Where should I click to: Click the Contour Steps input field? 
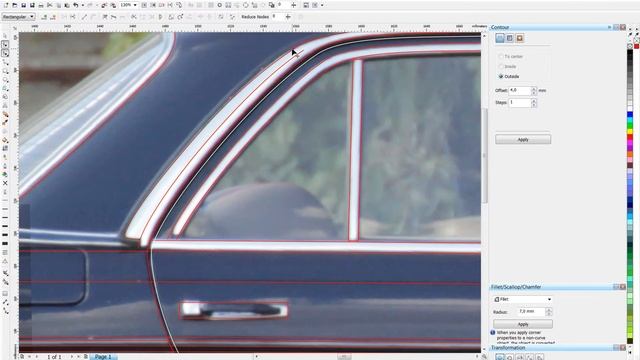(x=520, y=102)
